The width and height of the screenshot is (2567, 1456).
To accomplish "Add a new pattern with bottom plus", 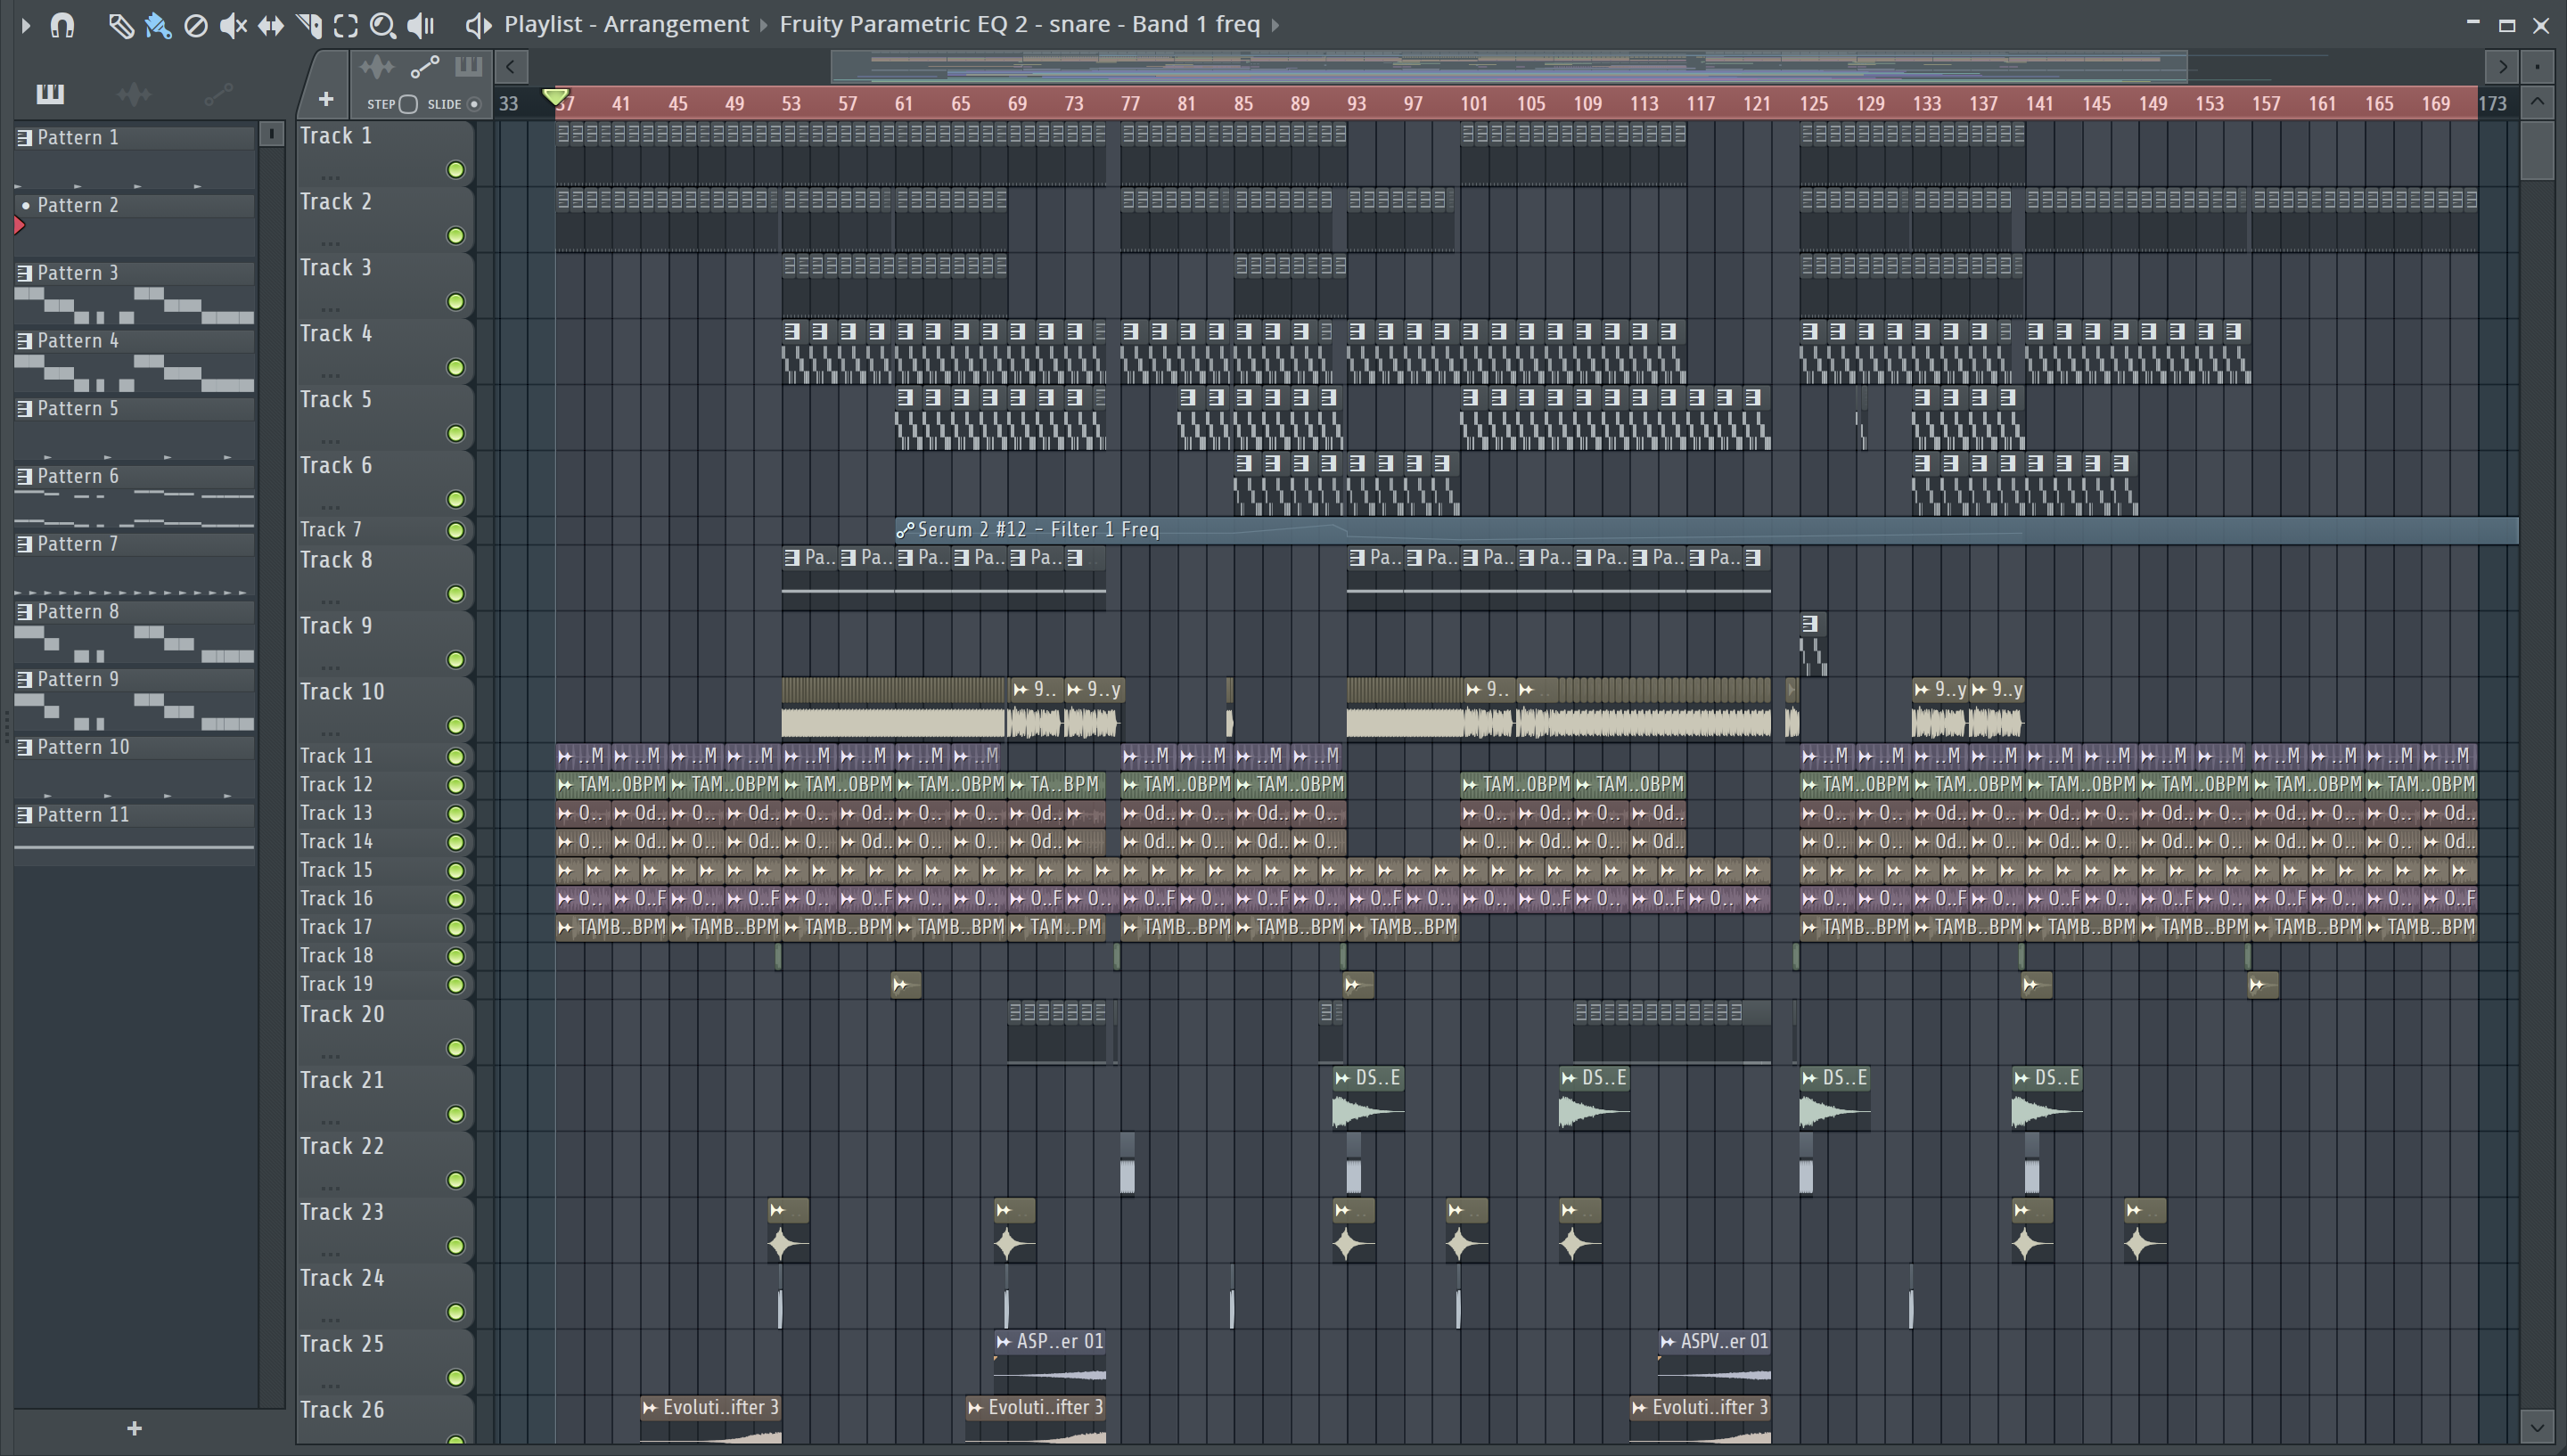I will click(x=135, y=1429).
